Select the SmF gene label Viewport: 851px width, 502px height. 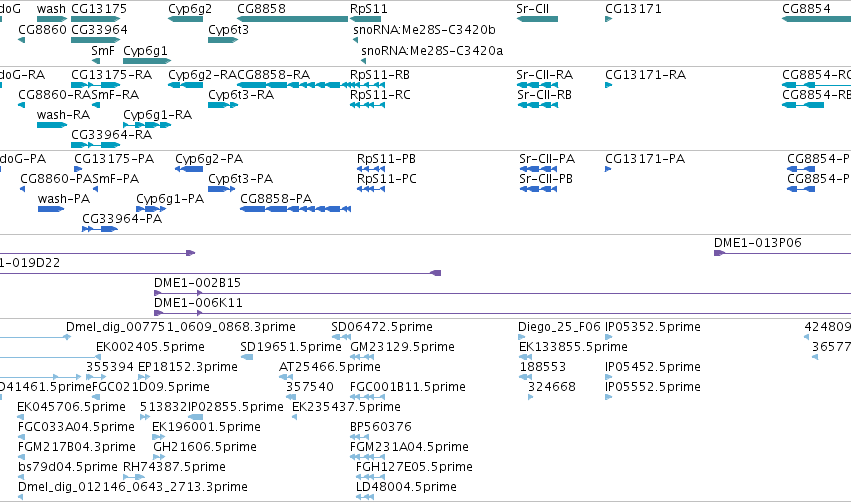[103, 50]
